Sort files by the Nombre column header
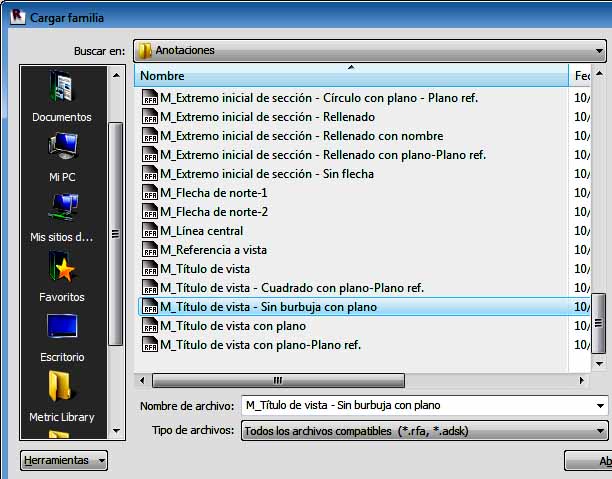 (x=351, y=76)
